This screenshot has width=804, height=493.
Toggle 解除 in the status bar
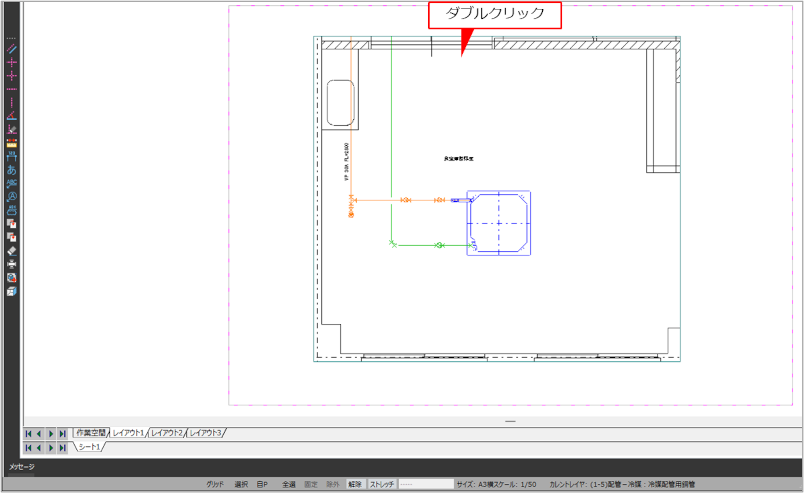354,484
